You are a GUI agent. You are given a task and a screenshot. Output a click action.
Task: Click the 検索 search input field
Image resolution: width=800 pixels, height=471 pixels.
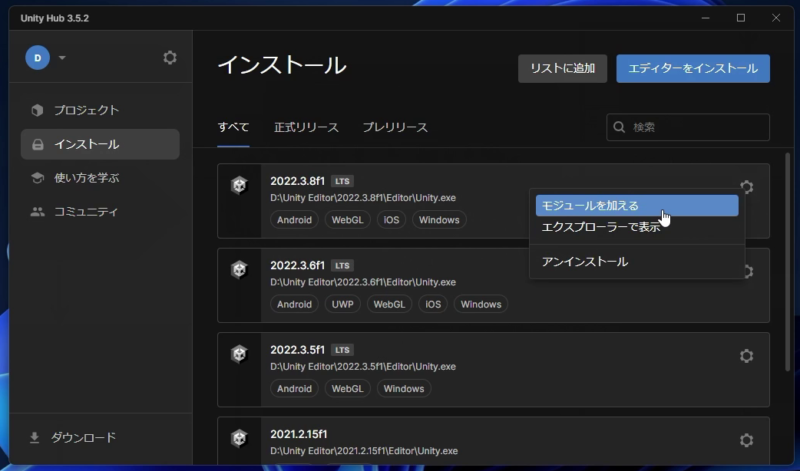696,127
